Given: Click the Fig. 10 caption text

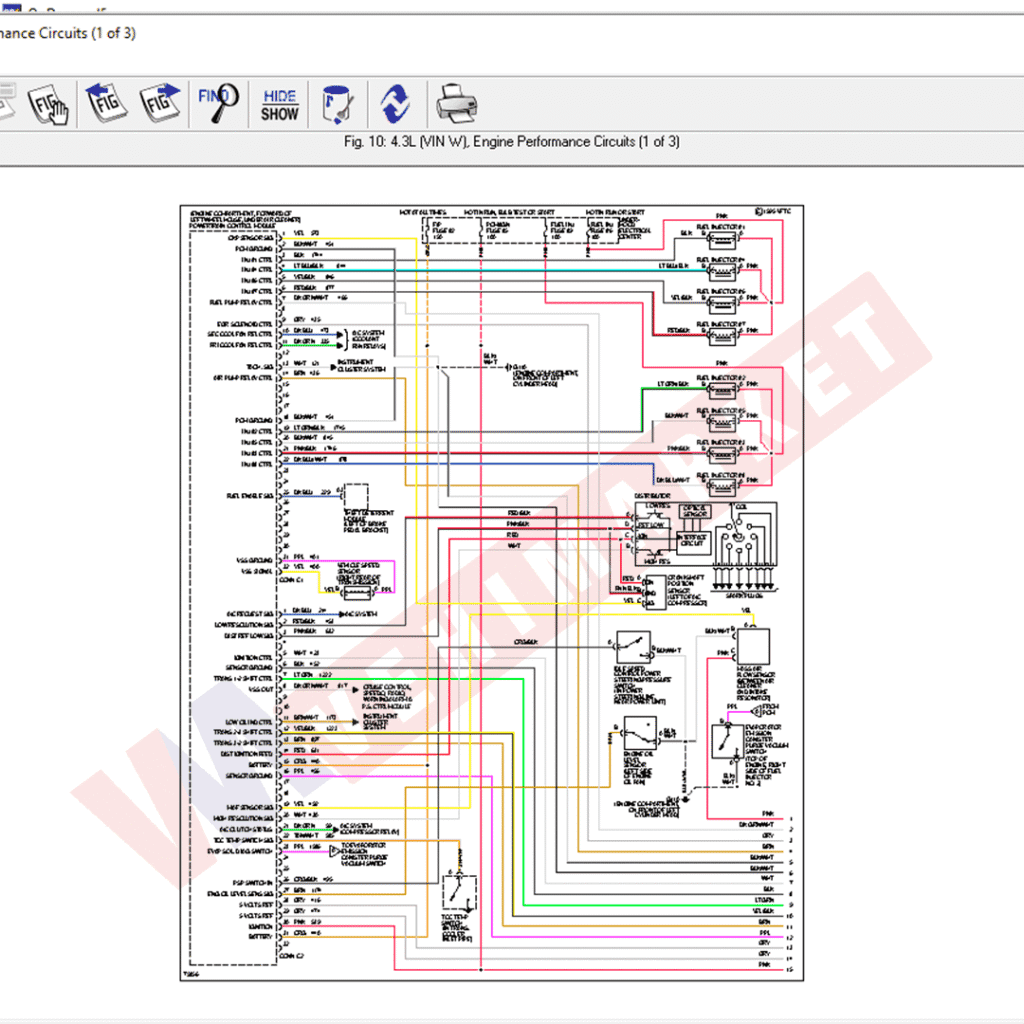Looking at the screenshot, I should coord(511,142).
